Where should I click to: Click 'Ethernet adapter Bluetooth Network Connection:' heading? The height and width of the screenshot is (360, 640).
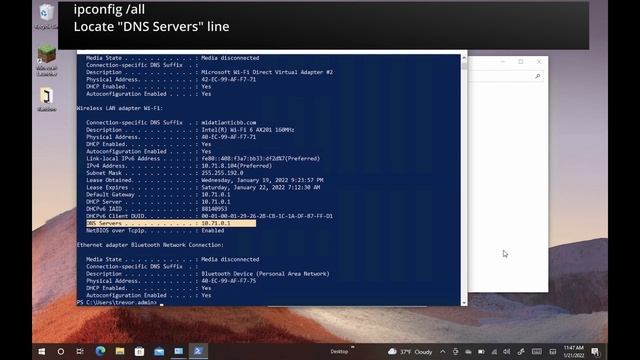pyautogui.click(x=150, y=245)
